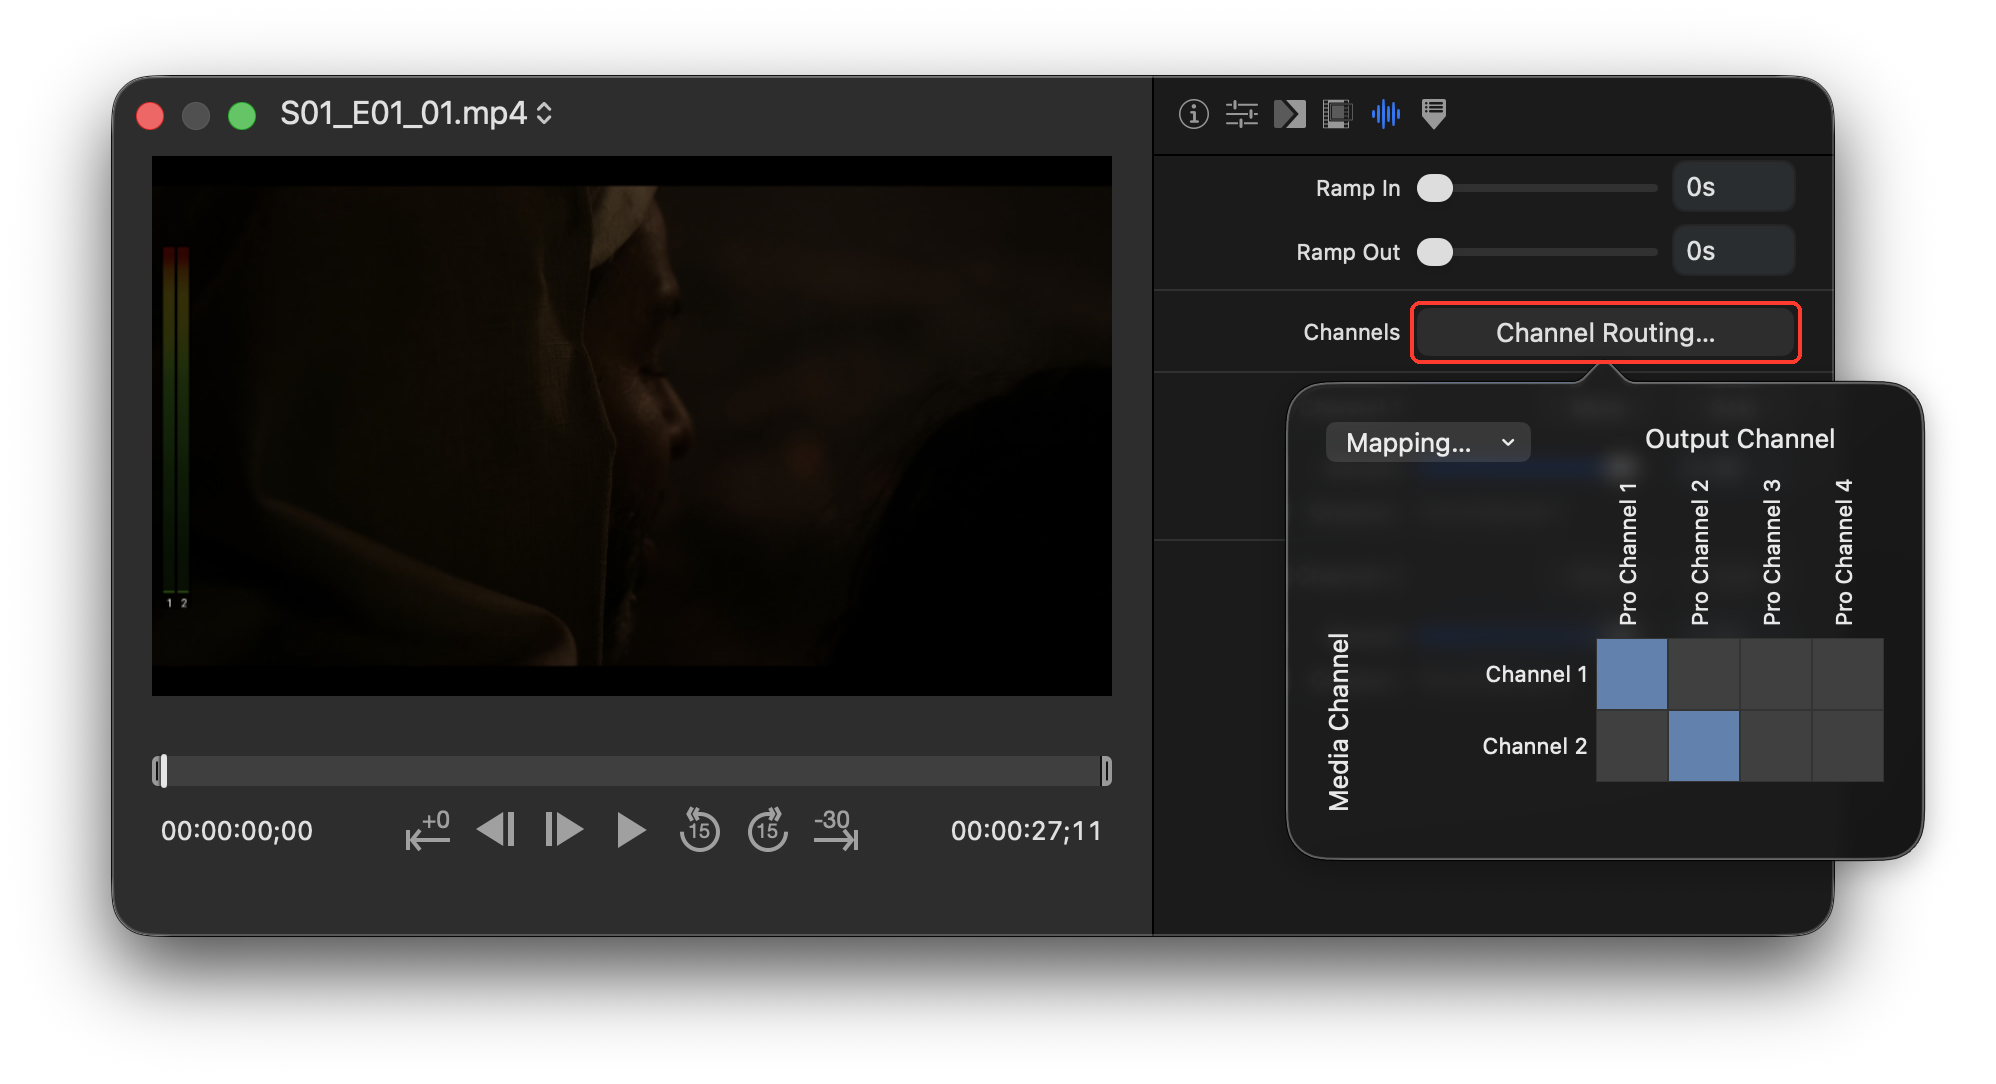Select the audio waveform inspector icon

click(x=1385, y=114)
